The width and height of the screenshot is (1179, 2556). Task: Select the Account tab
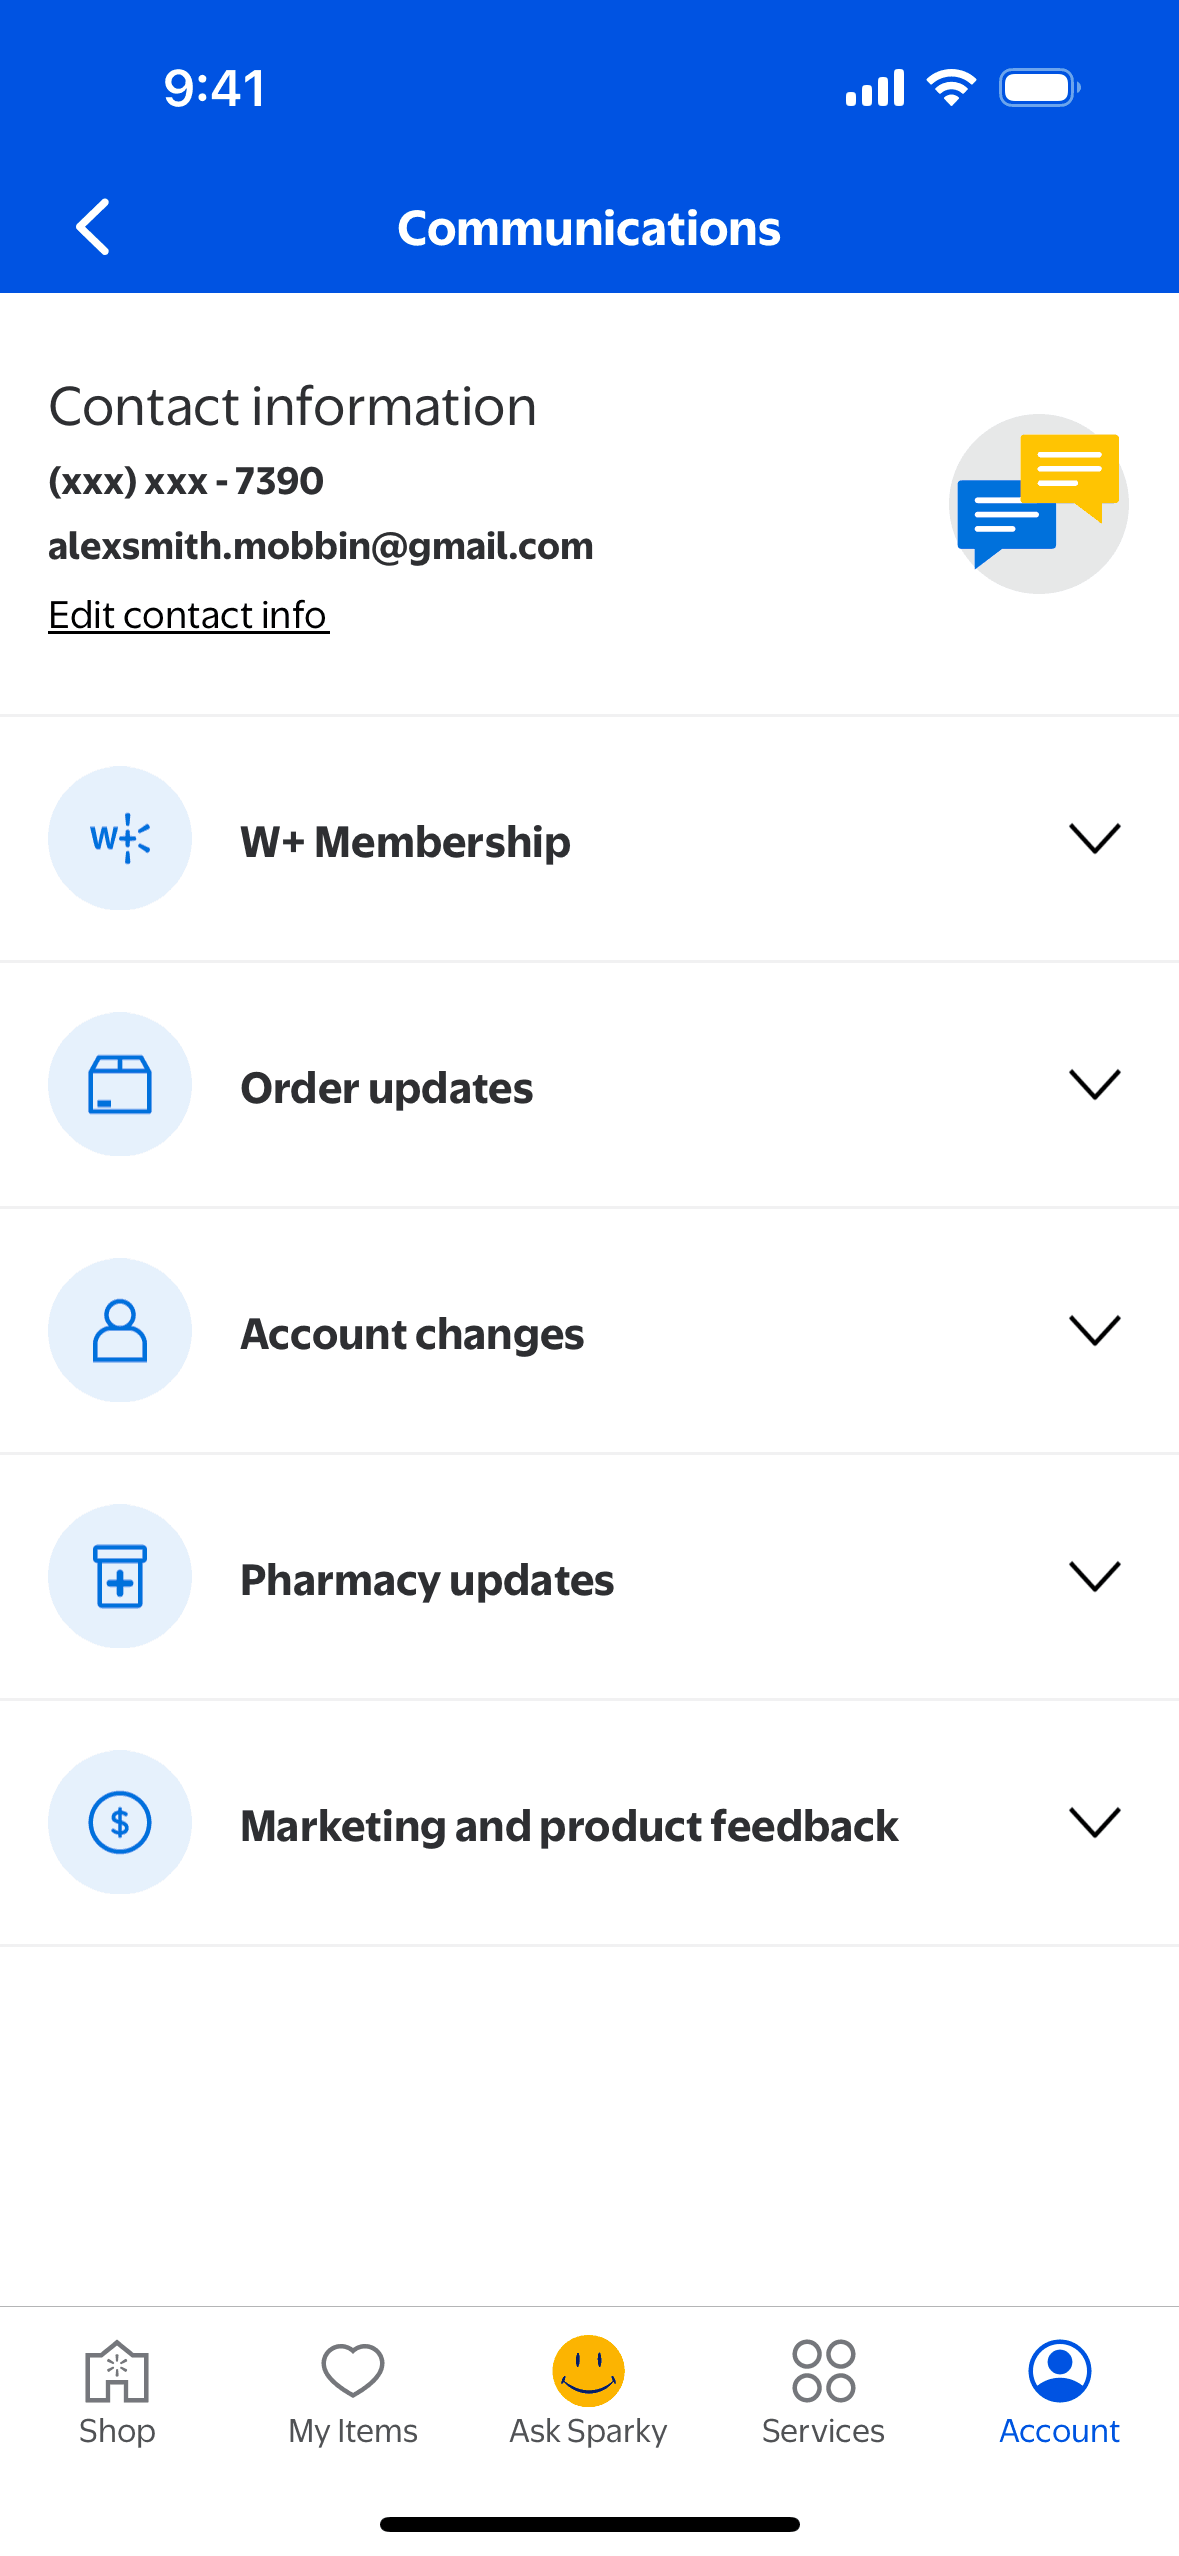pyautogui.click(x=1059, y=2390)
